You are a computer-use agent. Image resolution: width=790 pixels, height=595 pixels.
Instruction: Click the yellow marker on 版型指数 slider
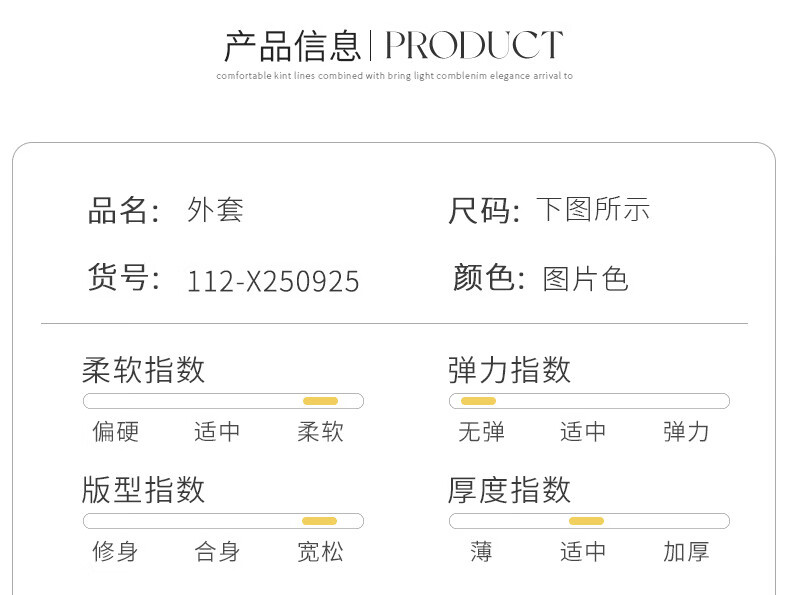(x=319, y=521)
